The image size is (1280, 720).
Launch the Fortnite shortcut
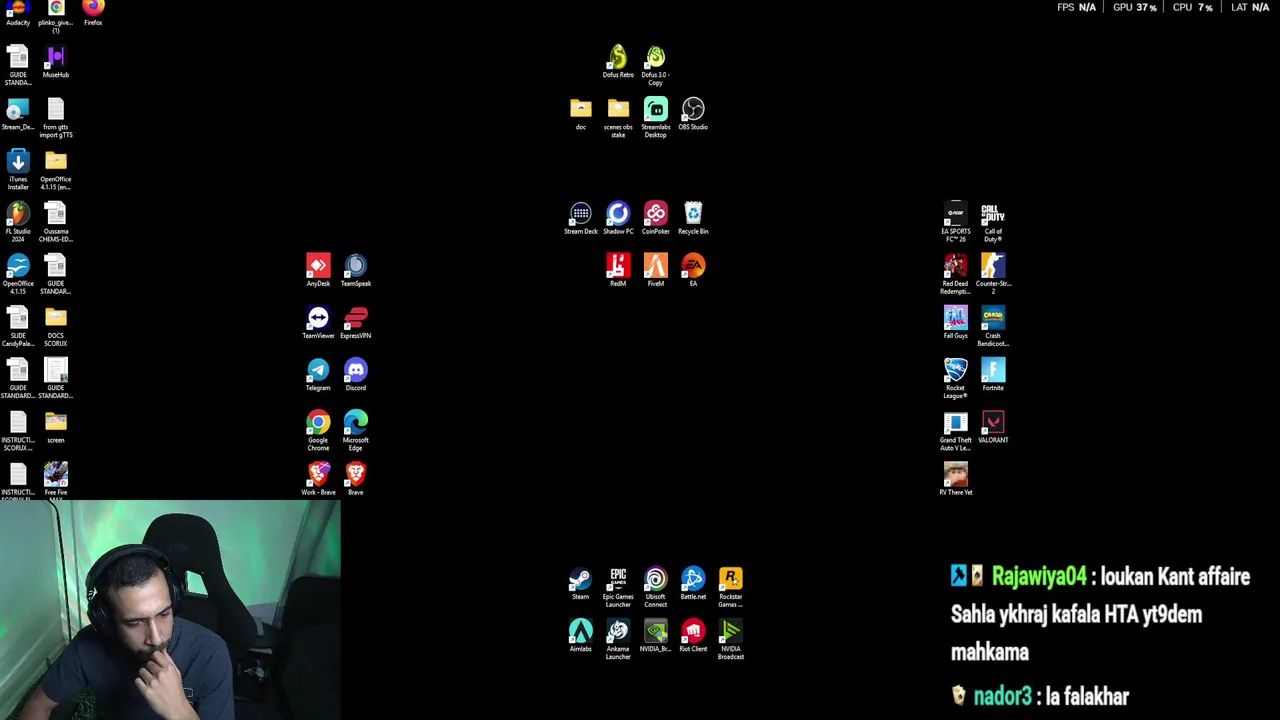pos(993,375)
